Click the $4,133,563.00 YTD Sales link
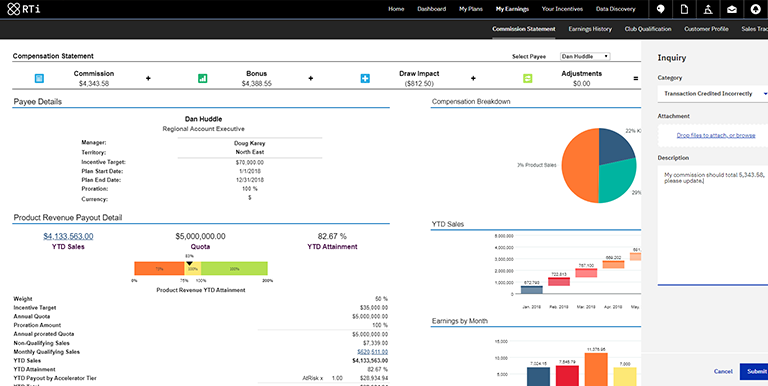Image resolution: width=768 pixels, height=386 pixels. 68,236
